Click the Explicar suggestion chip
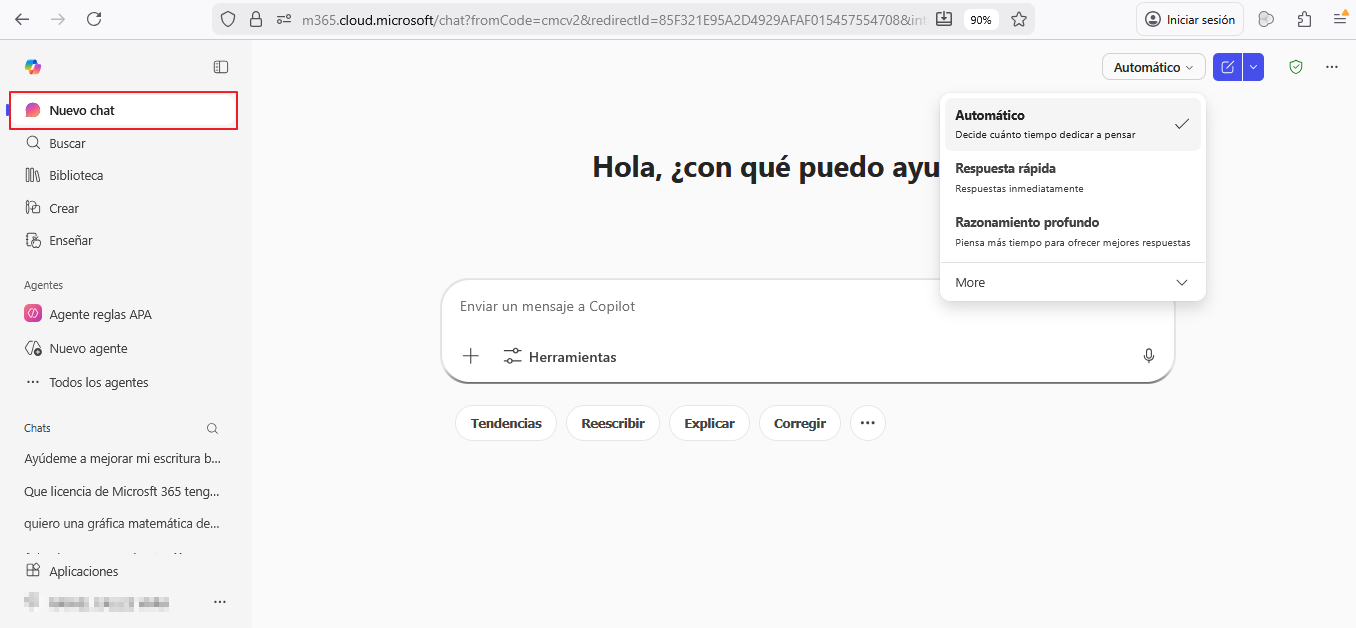Screen dimensions: 1356x628 click(x=709, y=423)
